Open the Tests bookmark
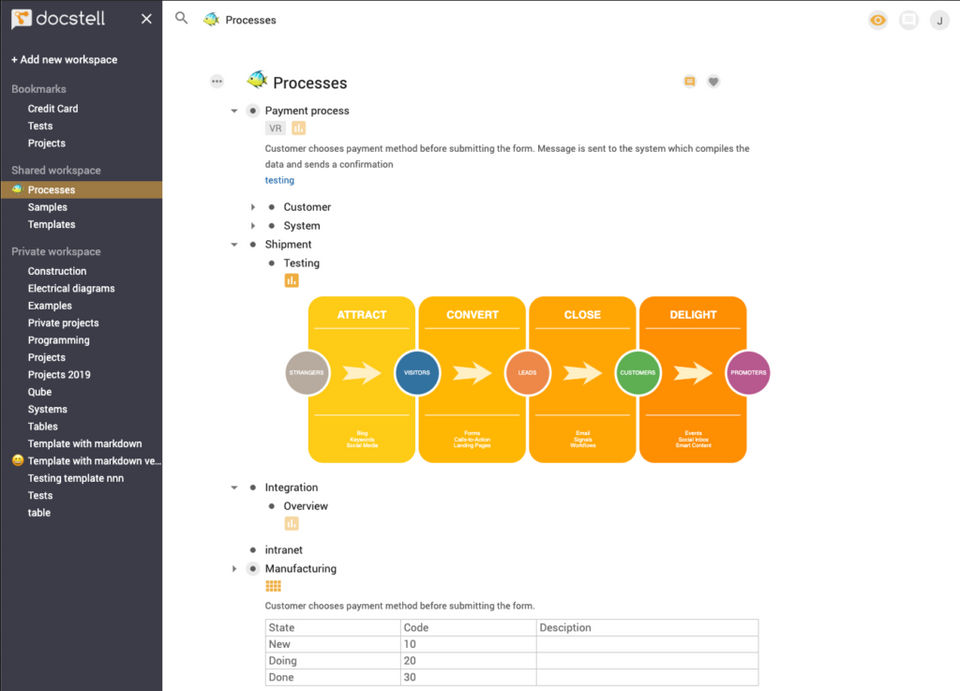This screenshot has height=691, width=960. tap(40, 125)
